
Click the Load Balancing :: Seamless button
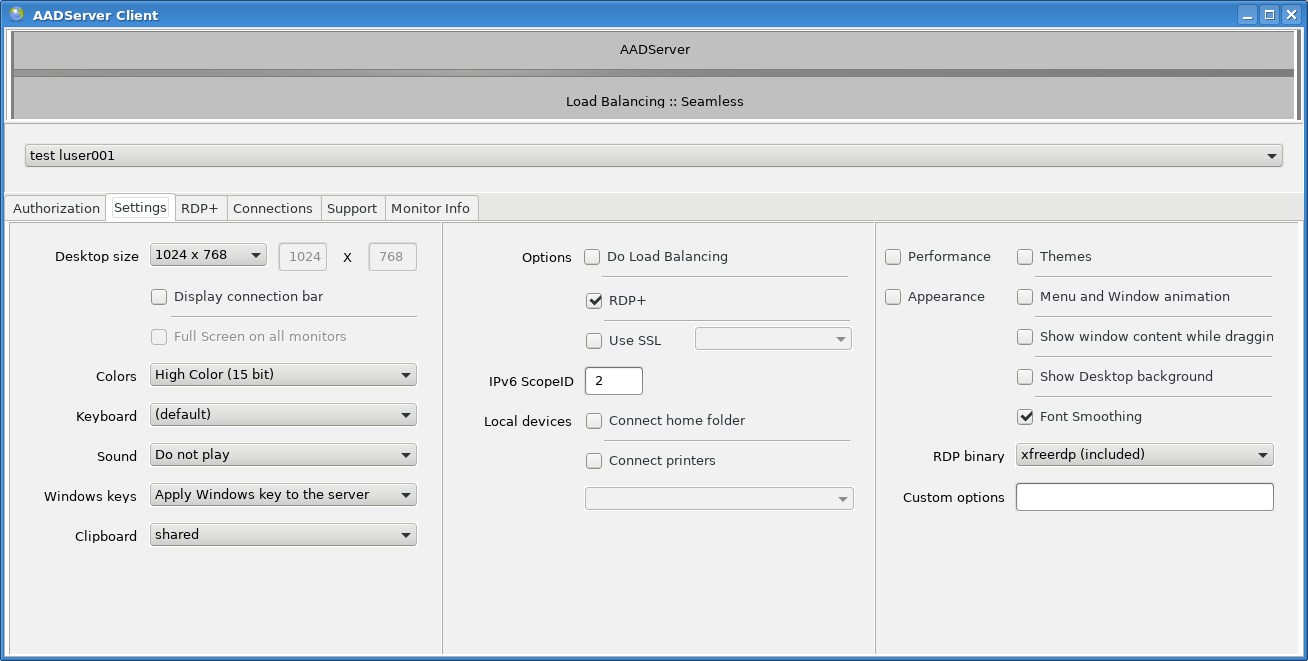654,100
